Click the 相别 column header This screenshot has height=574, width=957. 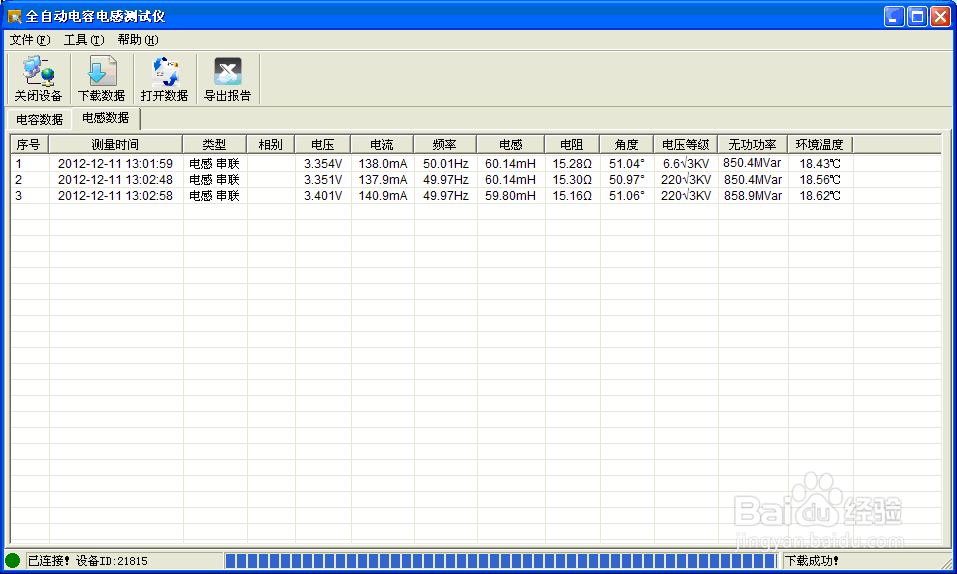[x=270, y=145]
